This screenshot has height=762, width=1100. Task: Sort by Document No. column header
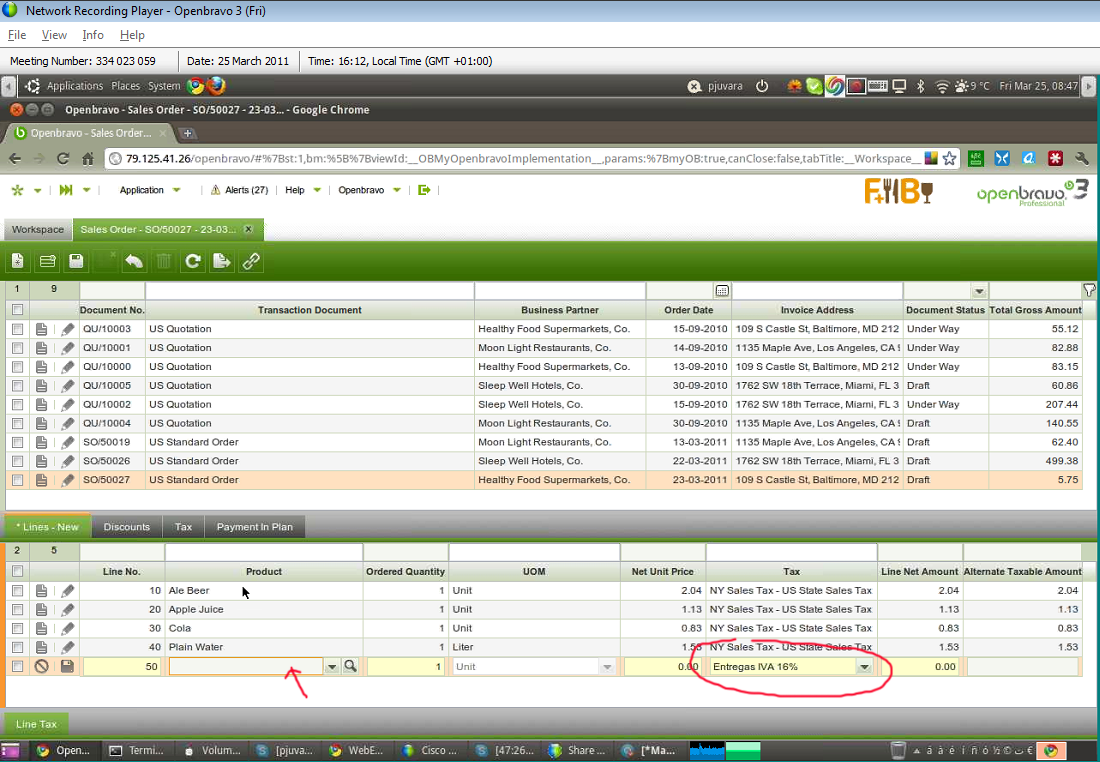[112, 310]
